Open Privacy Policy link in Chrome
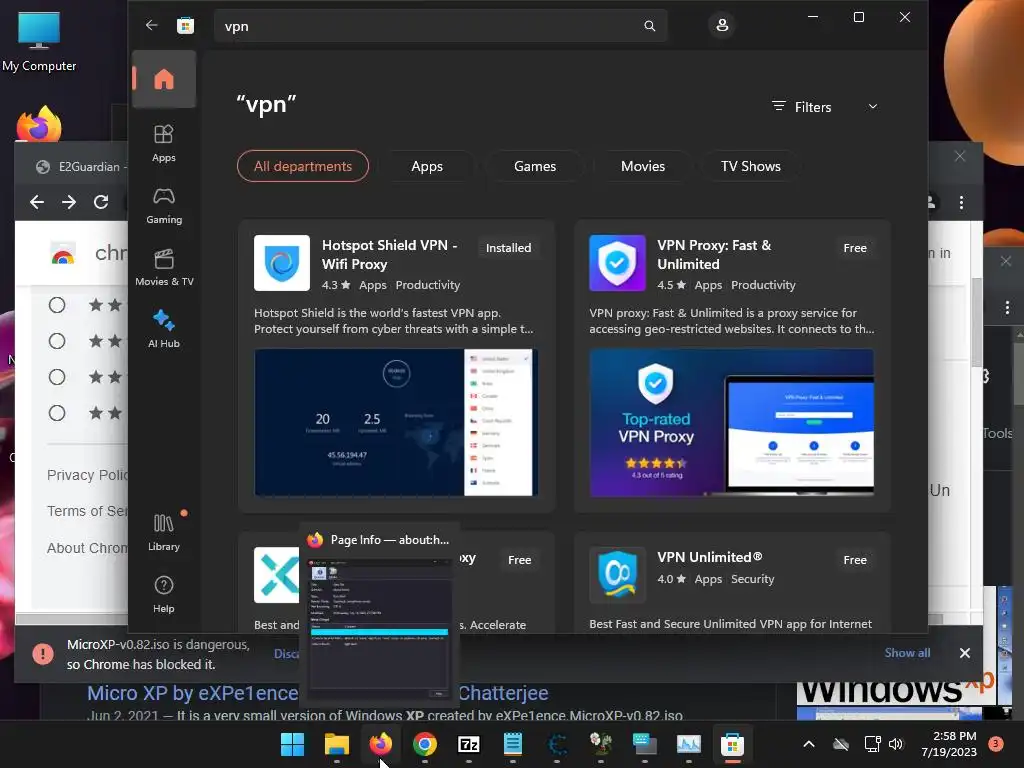Viewport: 1024px width, 768px height. (88, 475)
